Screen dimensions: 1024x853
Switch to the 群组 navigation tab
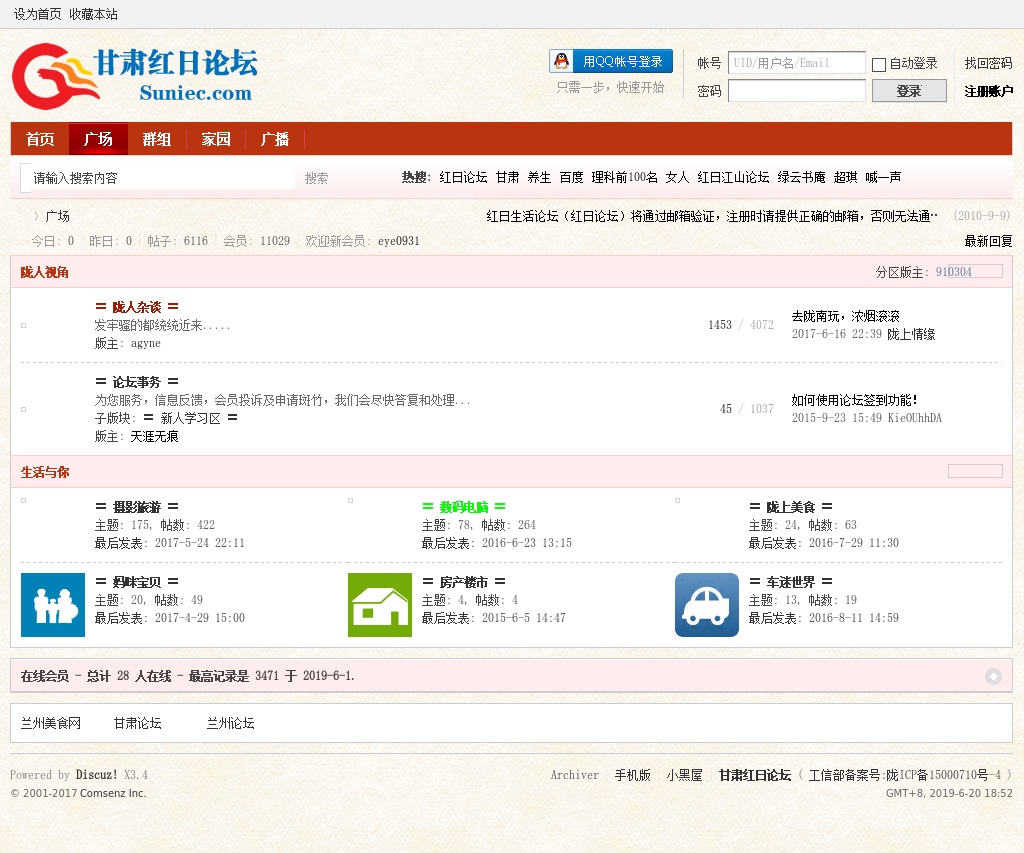coord(156,139)
